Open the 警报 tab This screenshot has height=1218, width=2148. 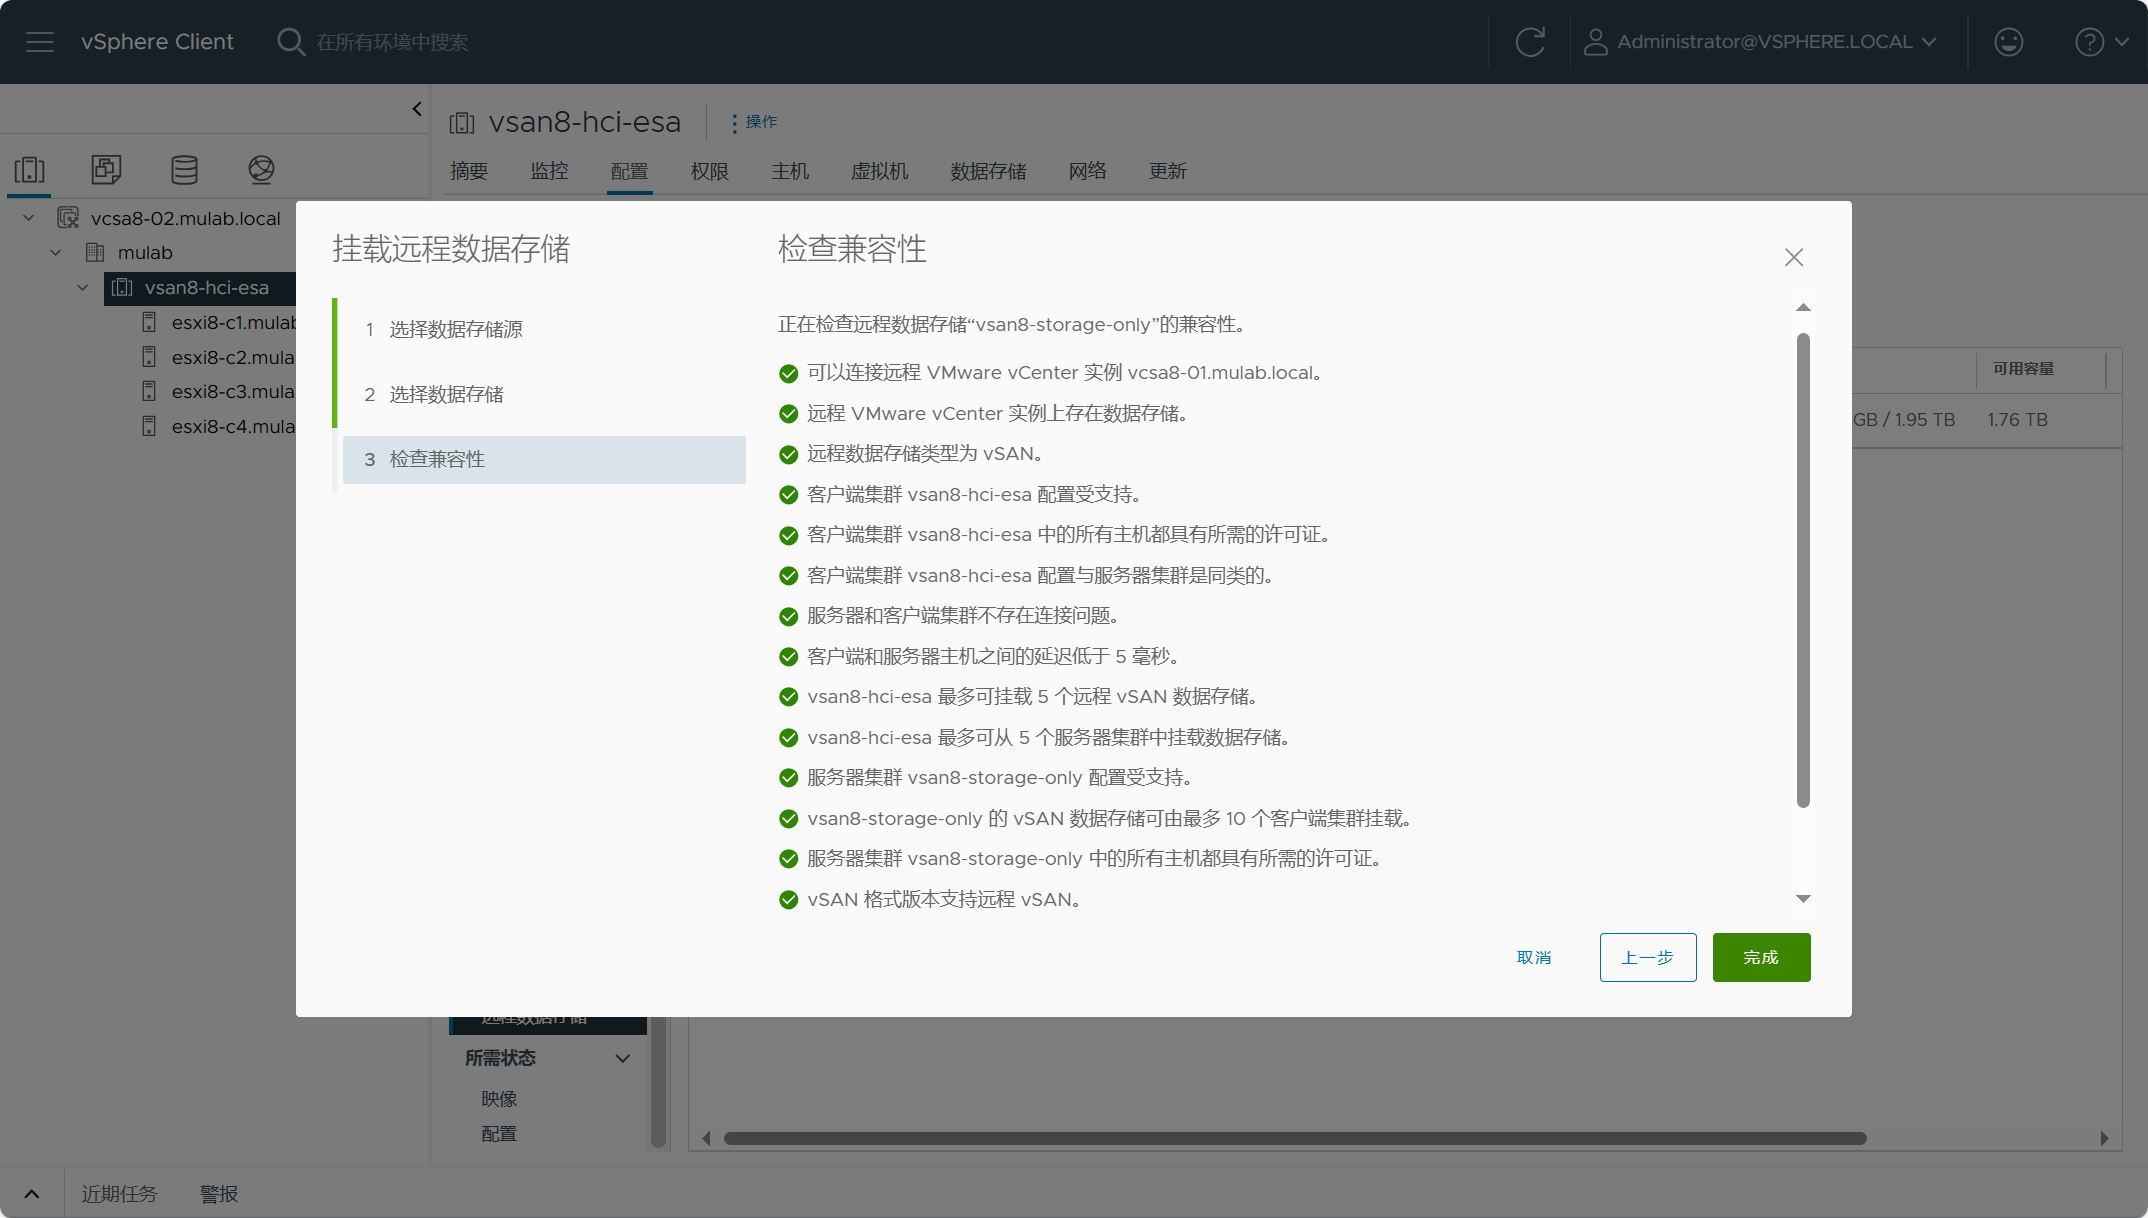[219, 1194]
